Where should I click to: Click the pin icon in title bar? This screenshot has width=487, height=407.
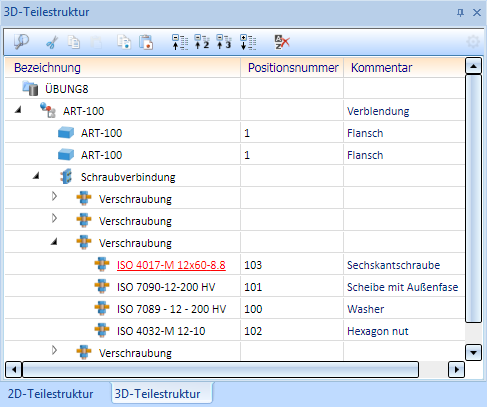tap(460, 13)
